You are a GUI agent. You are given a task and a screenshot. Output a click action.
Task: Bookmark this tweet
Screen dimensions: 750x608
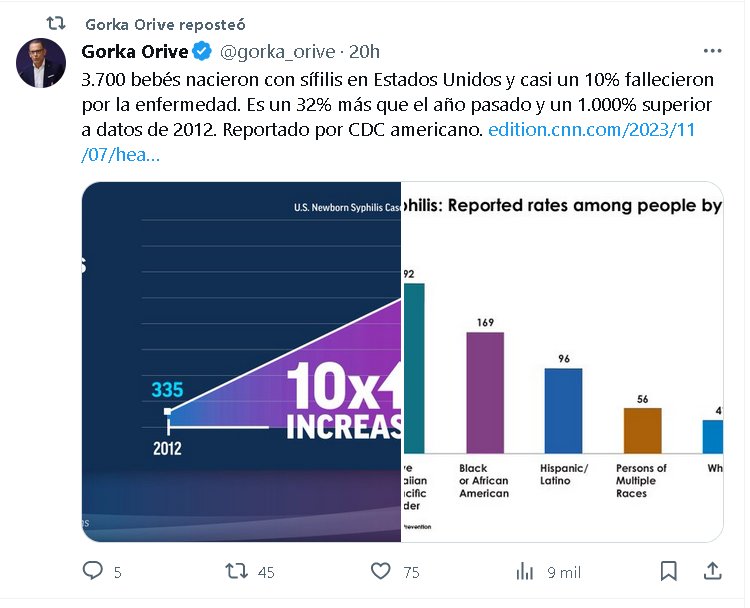[669, 571]
